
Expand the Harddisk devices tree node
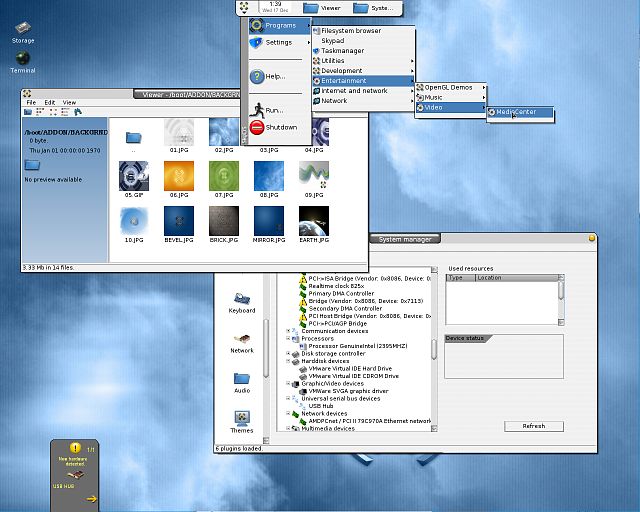pyautogui.click(x=288, y=361)
